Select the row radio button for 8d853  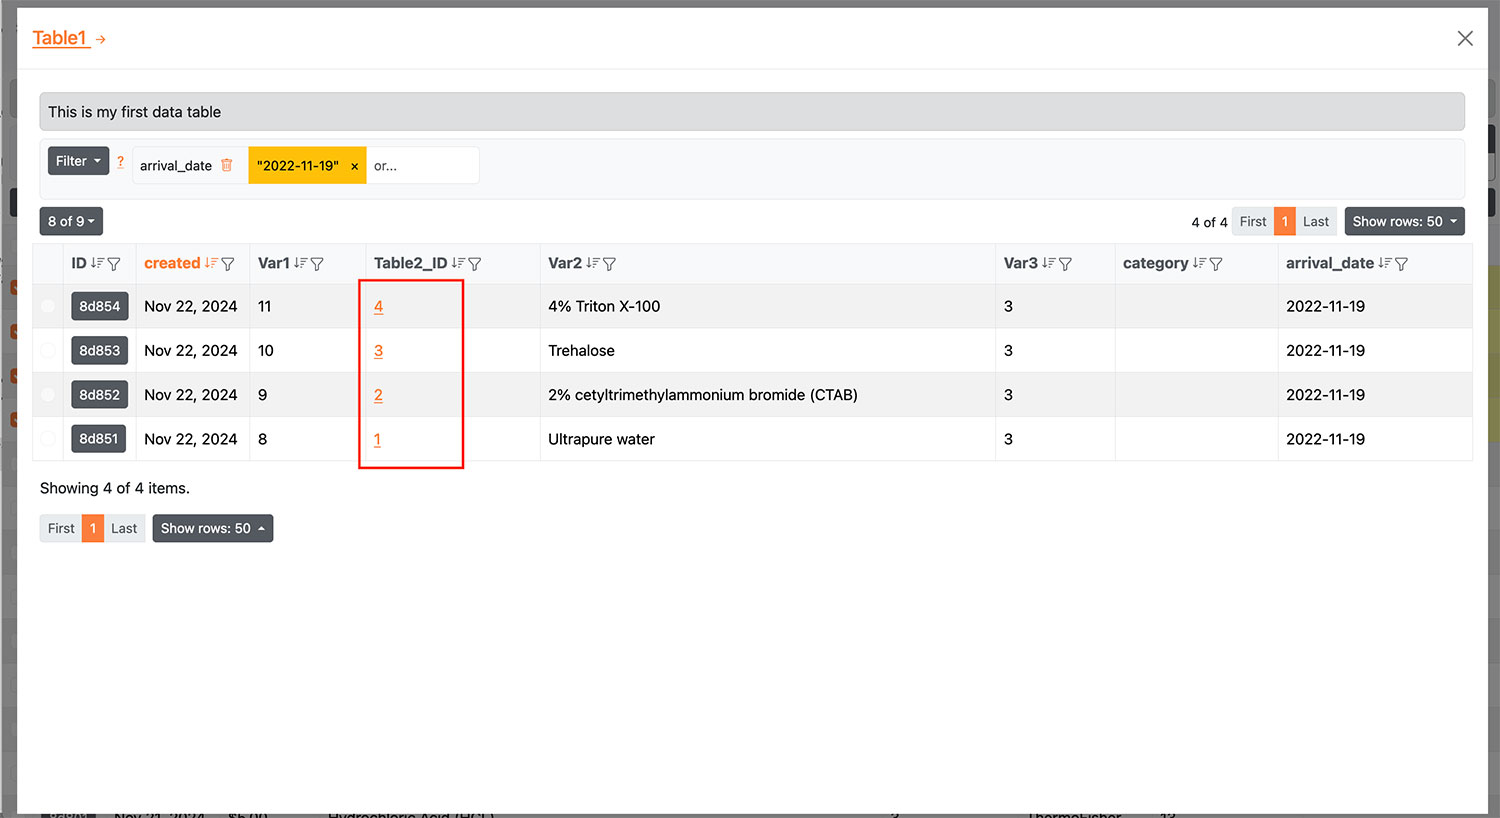48,350
